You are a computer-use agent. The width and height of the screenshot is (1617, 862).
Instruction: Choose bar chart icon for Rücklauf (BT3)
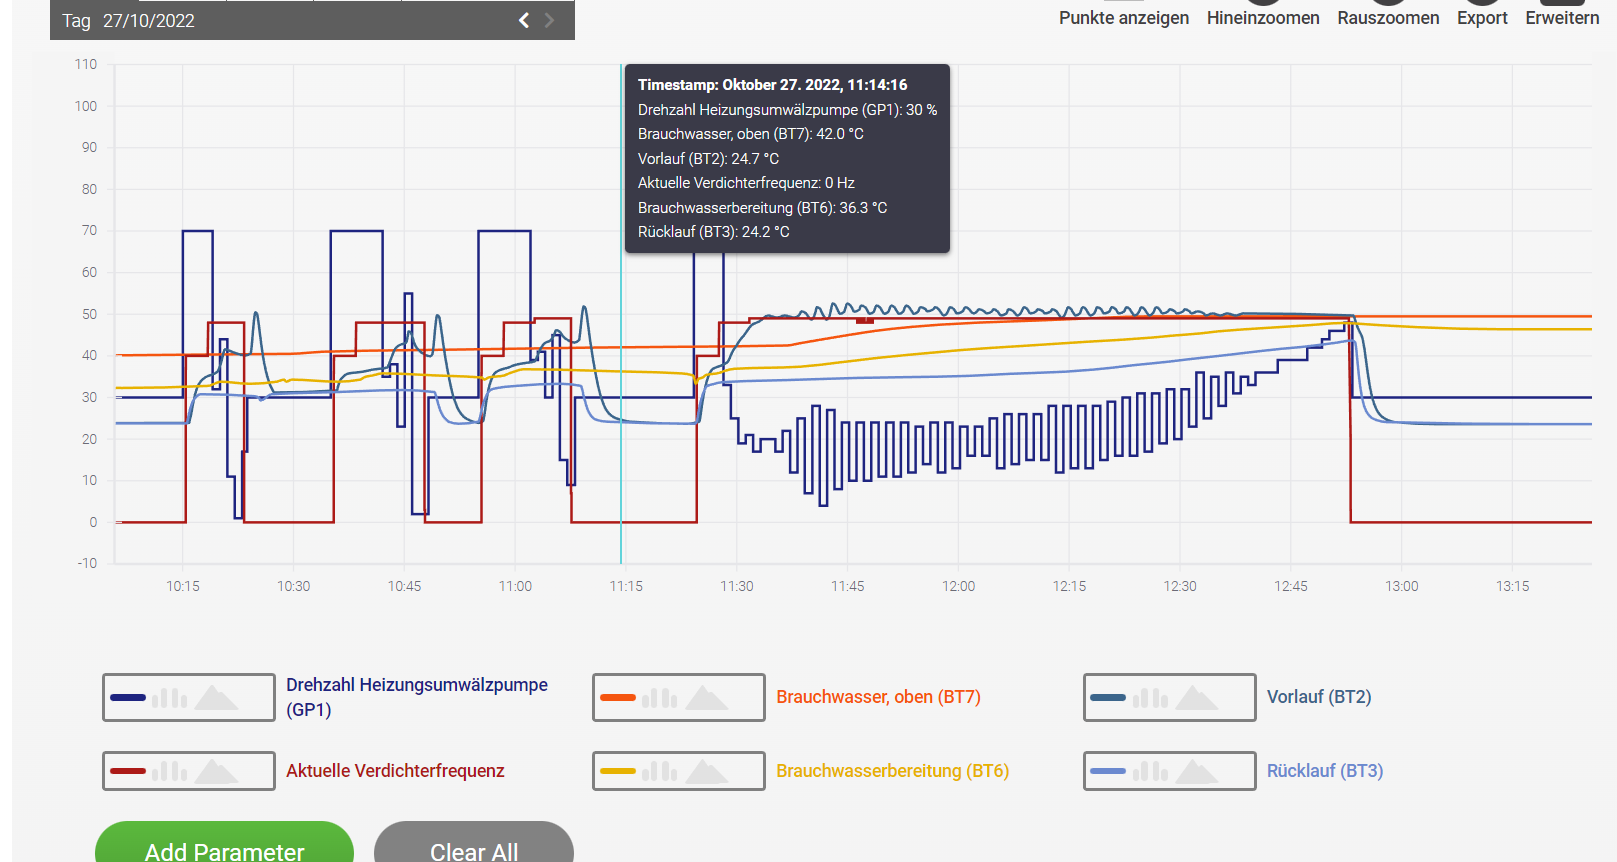click(x=1151, y=771)
